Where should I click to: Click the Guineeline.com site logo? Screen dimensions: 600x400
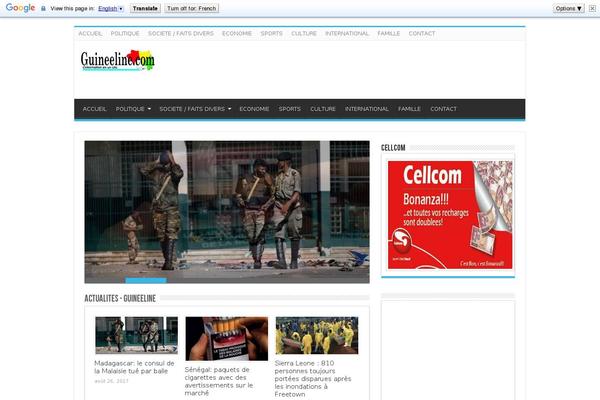[x=117, y=60]
